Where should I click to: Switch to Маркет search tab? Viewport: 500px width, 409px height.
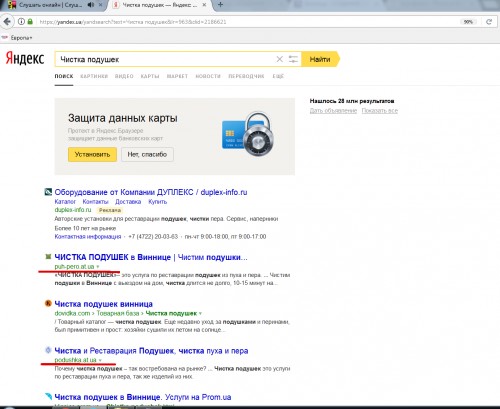tap(177, 76)
